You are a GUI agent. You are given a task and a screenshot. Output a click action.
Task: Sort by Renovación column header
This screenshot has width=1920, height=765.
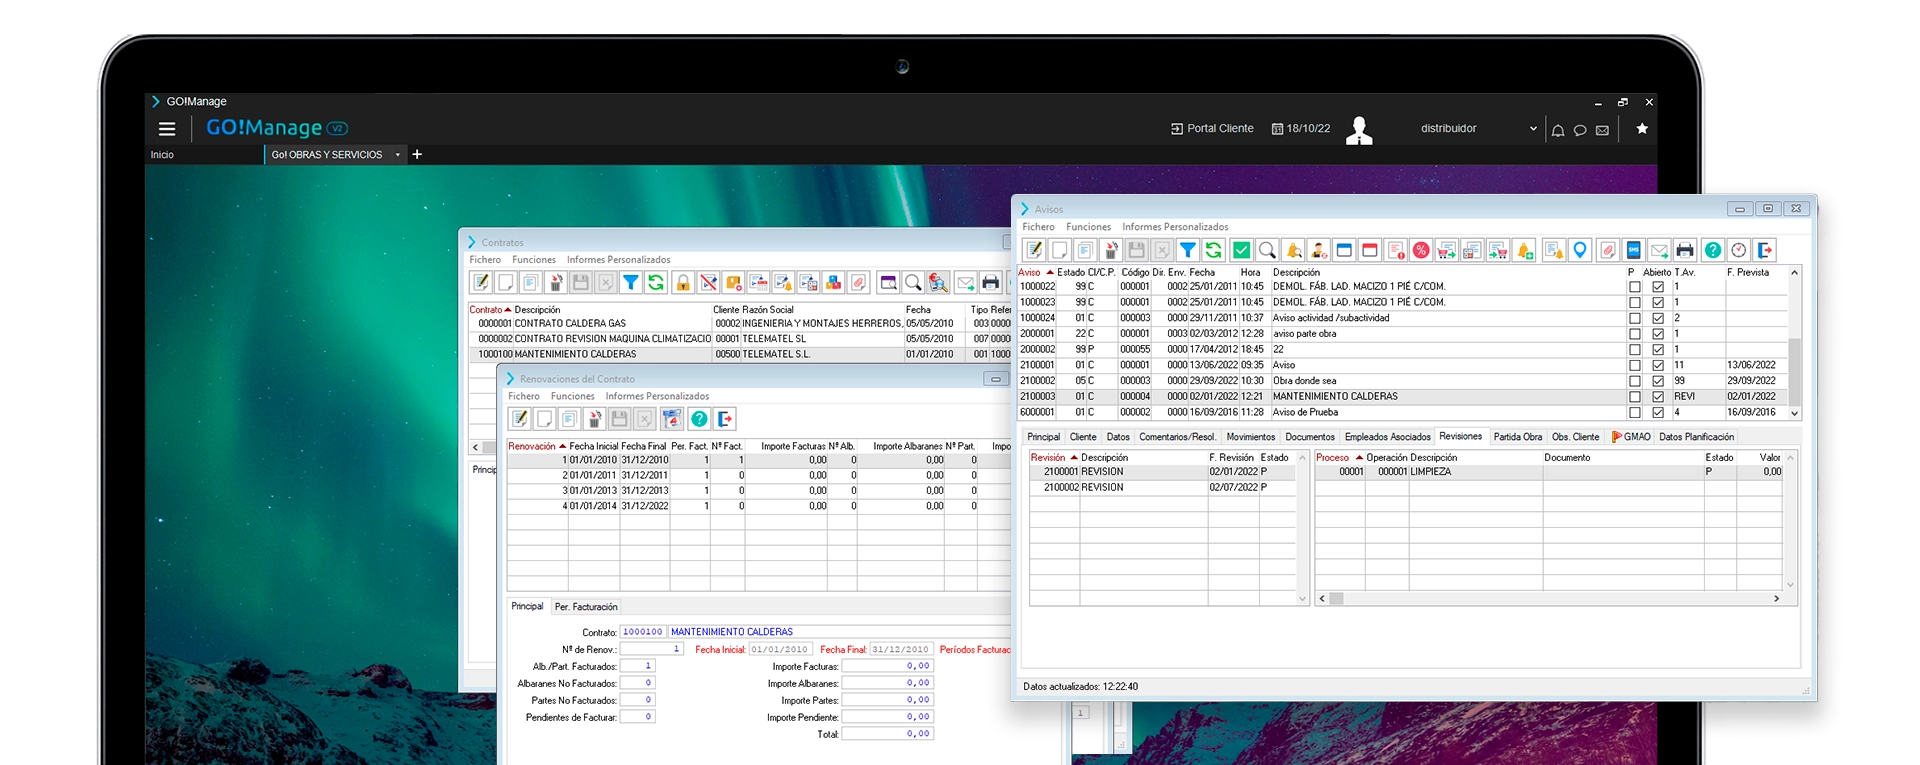coord(537,446)
